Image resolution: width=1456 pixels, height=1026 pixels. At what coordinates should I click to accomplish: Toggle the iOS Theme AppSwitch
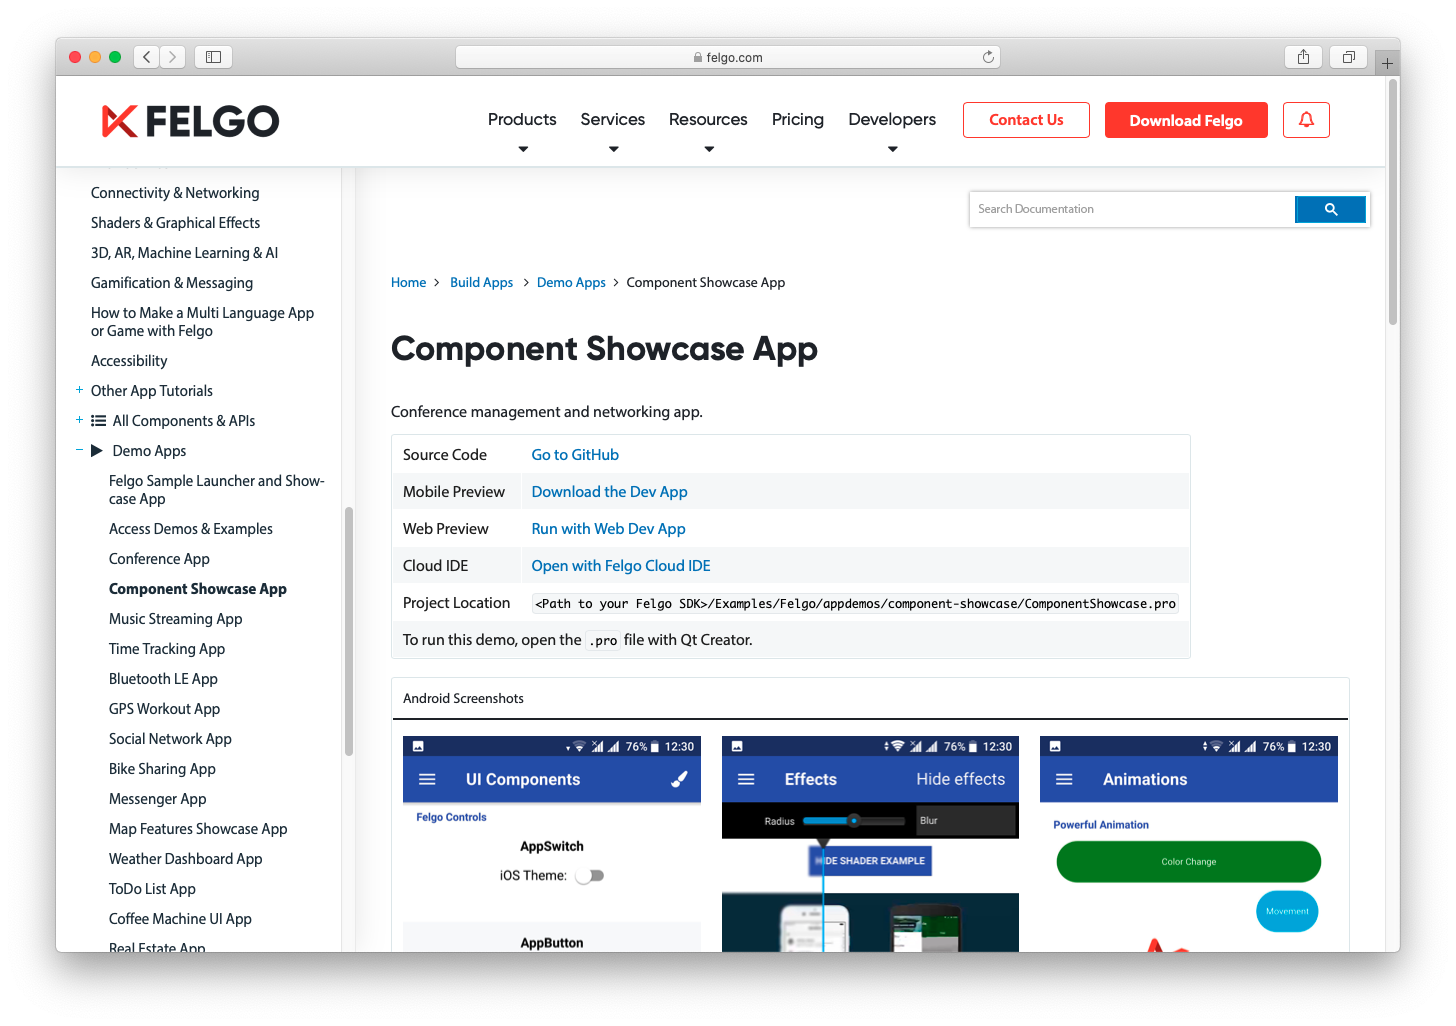pos(590,875)
